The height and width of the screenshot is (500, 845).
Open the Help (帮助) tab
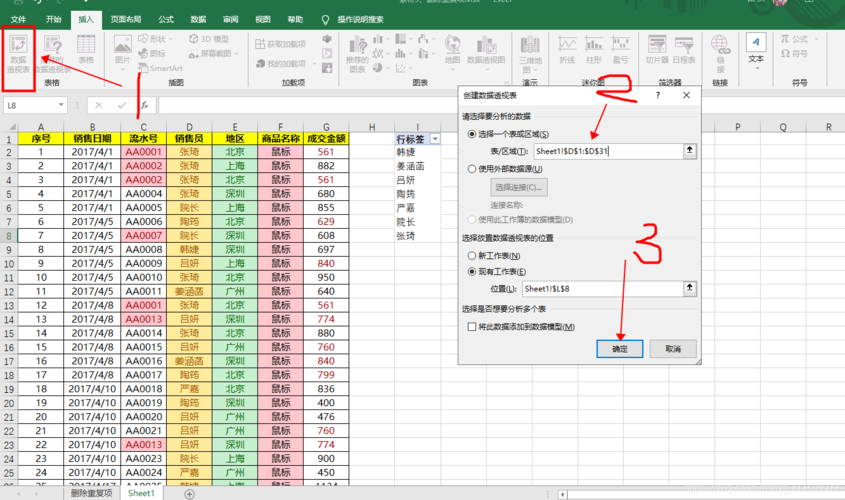(295, 19)
